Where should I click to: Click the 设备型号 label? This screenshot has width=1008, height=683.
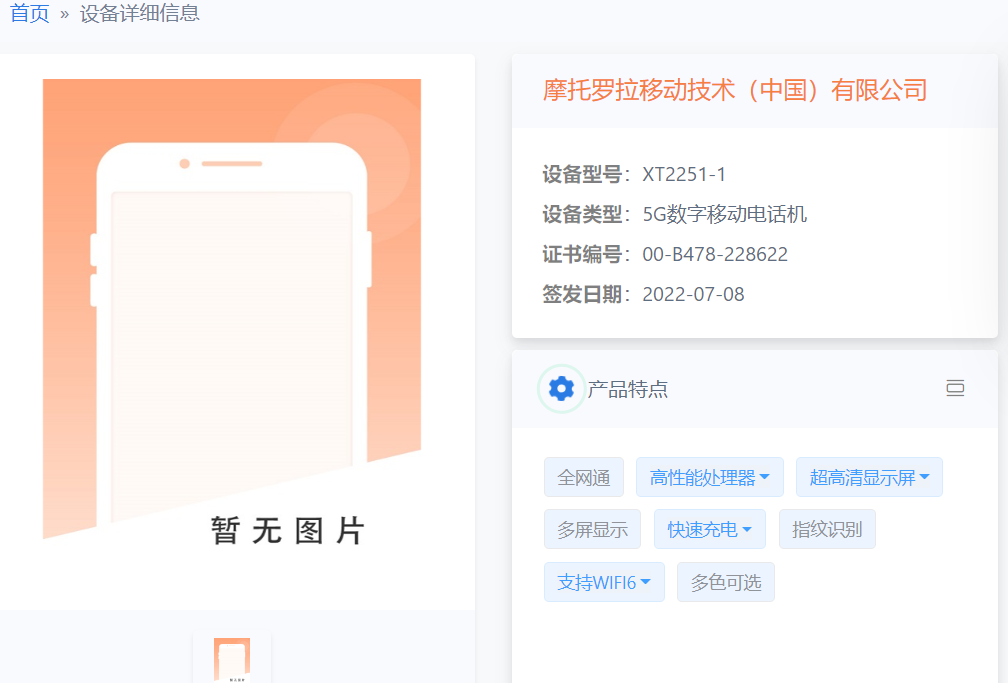click(582, 174)
